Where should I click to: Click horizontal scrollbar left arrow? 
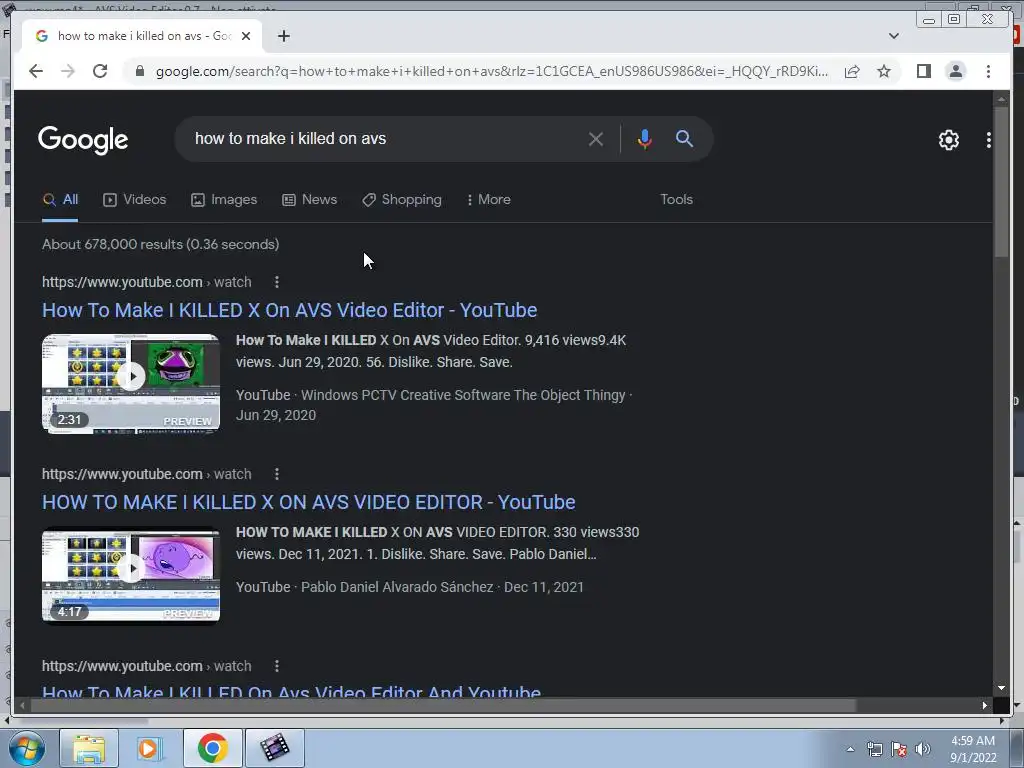coord(22,705)
